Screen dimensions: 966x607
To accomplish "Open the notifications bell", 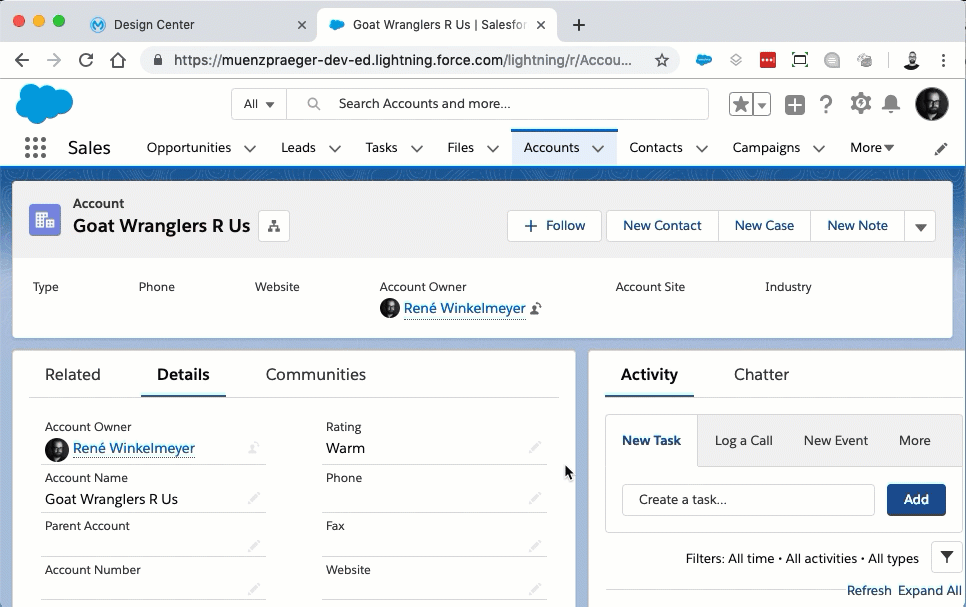I will point(891,104).
